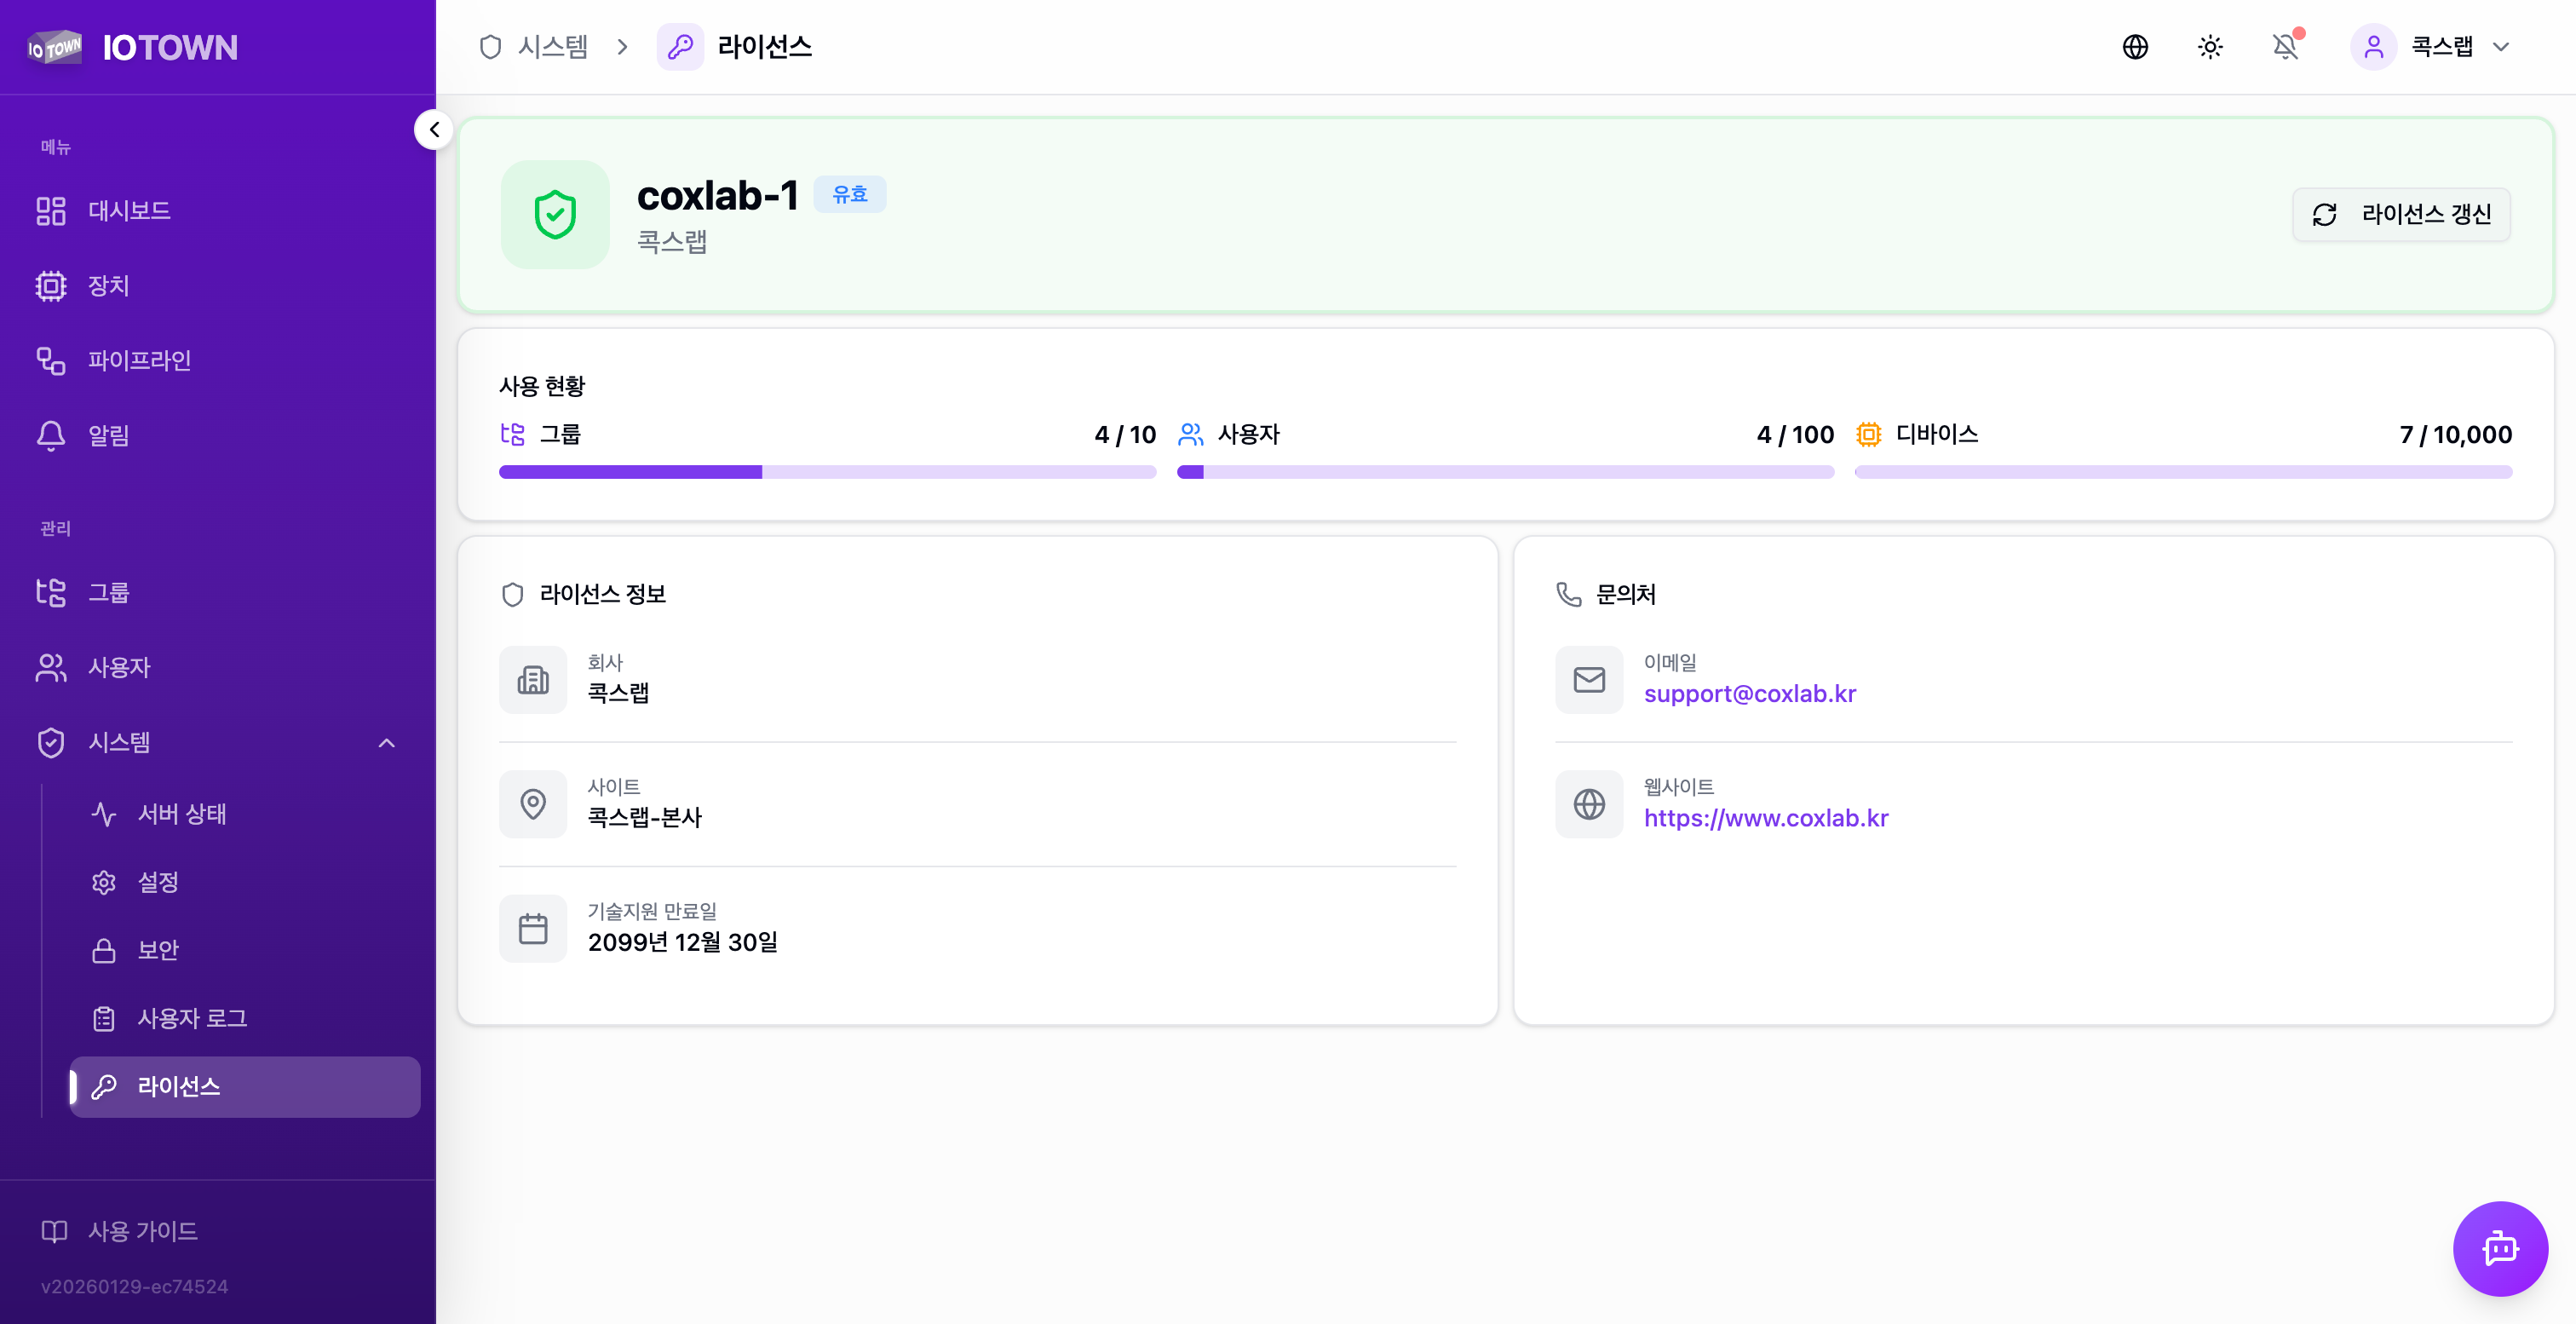Click the version text v20260129-ec74524
Image resolution: width=2576 pixels, height=1324 pixels.
(x=134, y=1287)
